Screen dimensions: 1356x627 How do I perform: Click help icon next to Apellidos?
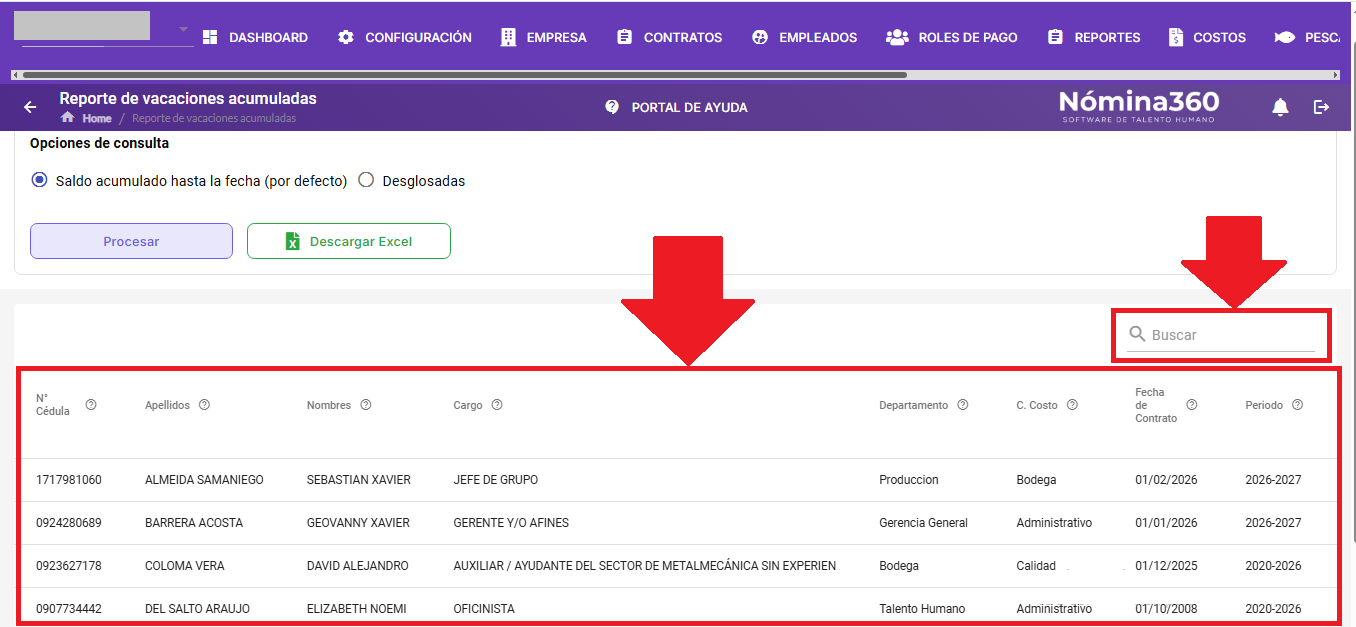coord(204,405)
